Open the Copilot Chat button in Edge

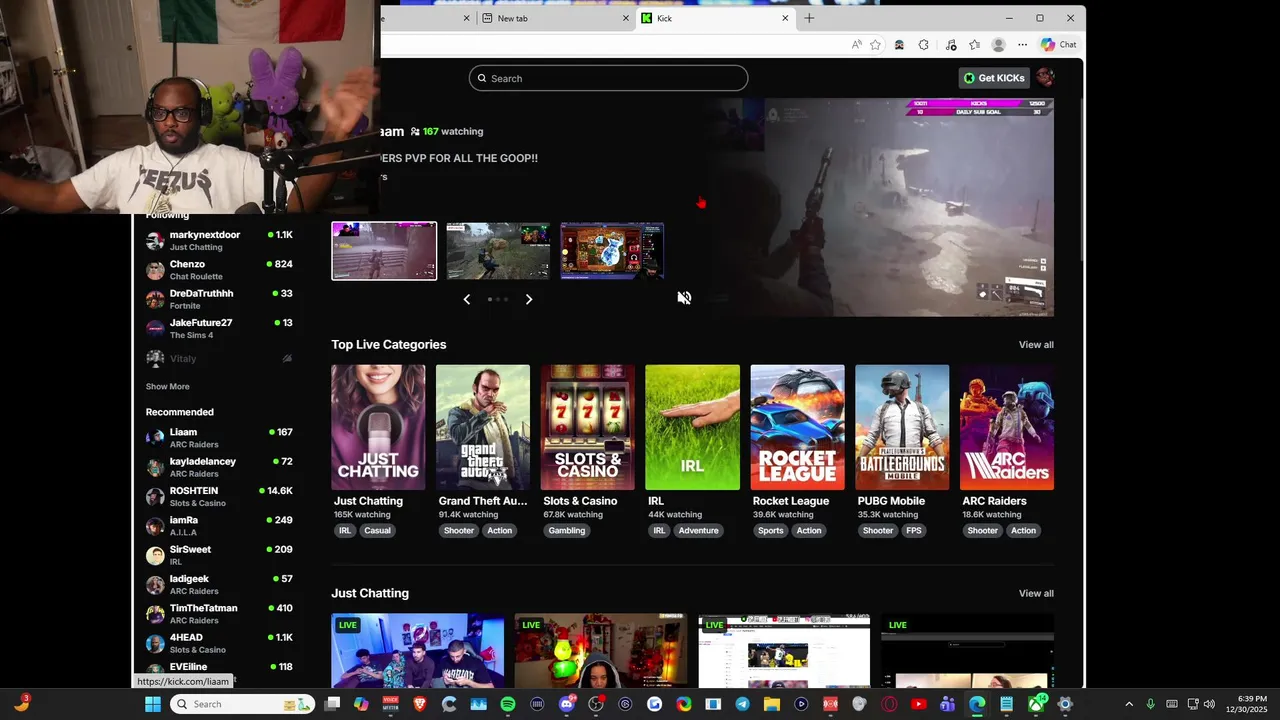(1058, 45)
